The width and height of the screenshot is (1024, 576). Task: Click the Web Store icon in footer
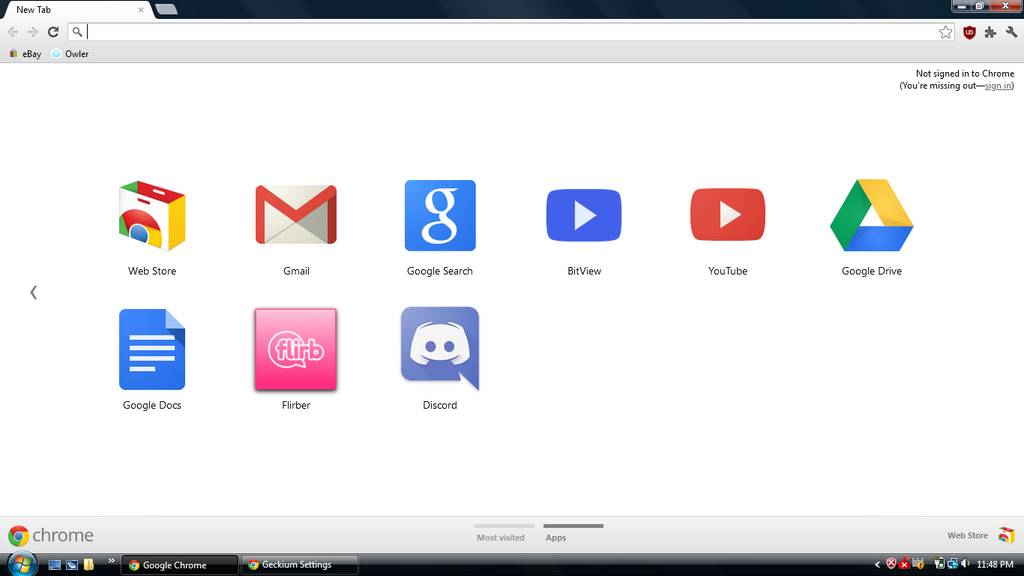[x=1006, y=535]
